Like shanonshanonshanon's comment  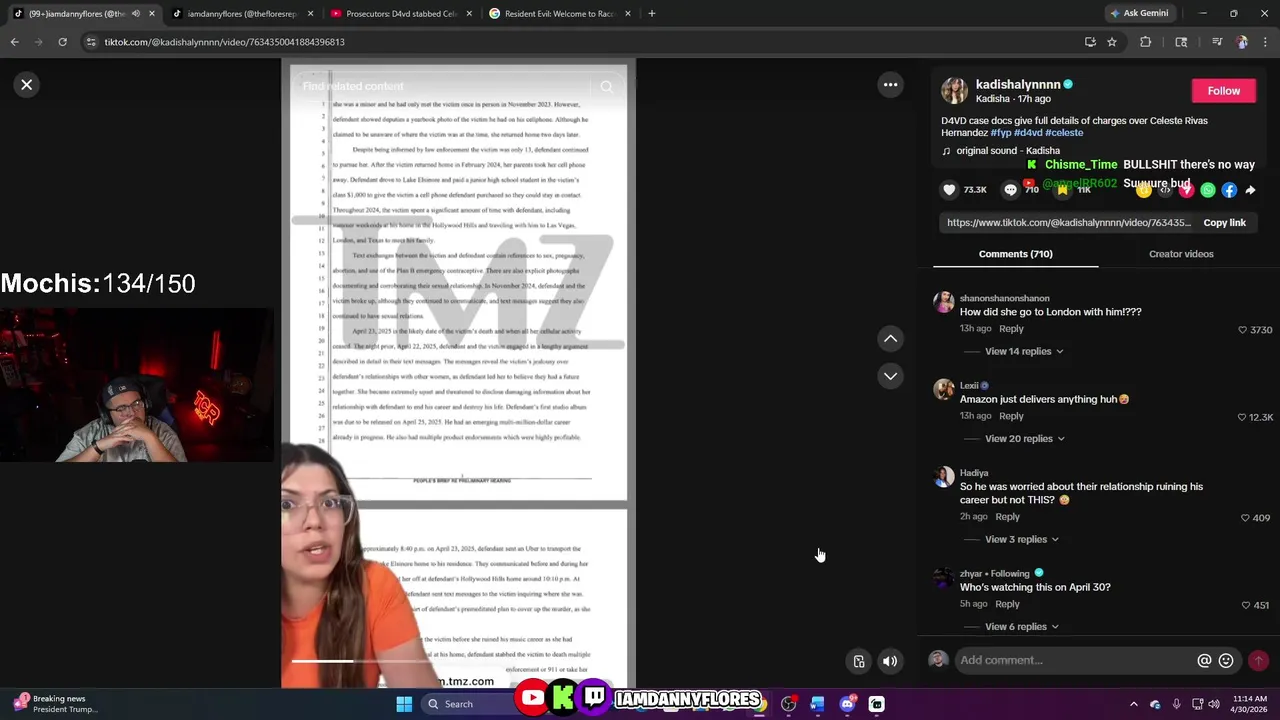point(1243,330)
